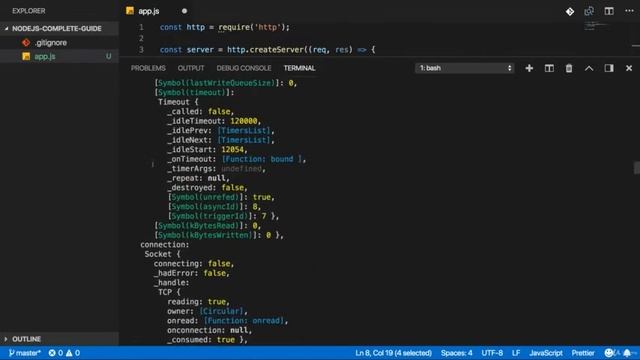The image size is (640, 360).
Task: Click line number 2 in the gutter
Action: [x=141, y=38]
